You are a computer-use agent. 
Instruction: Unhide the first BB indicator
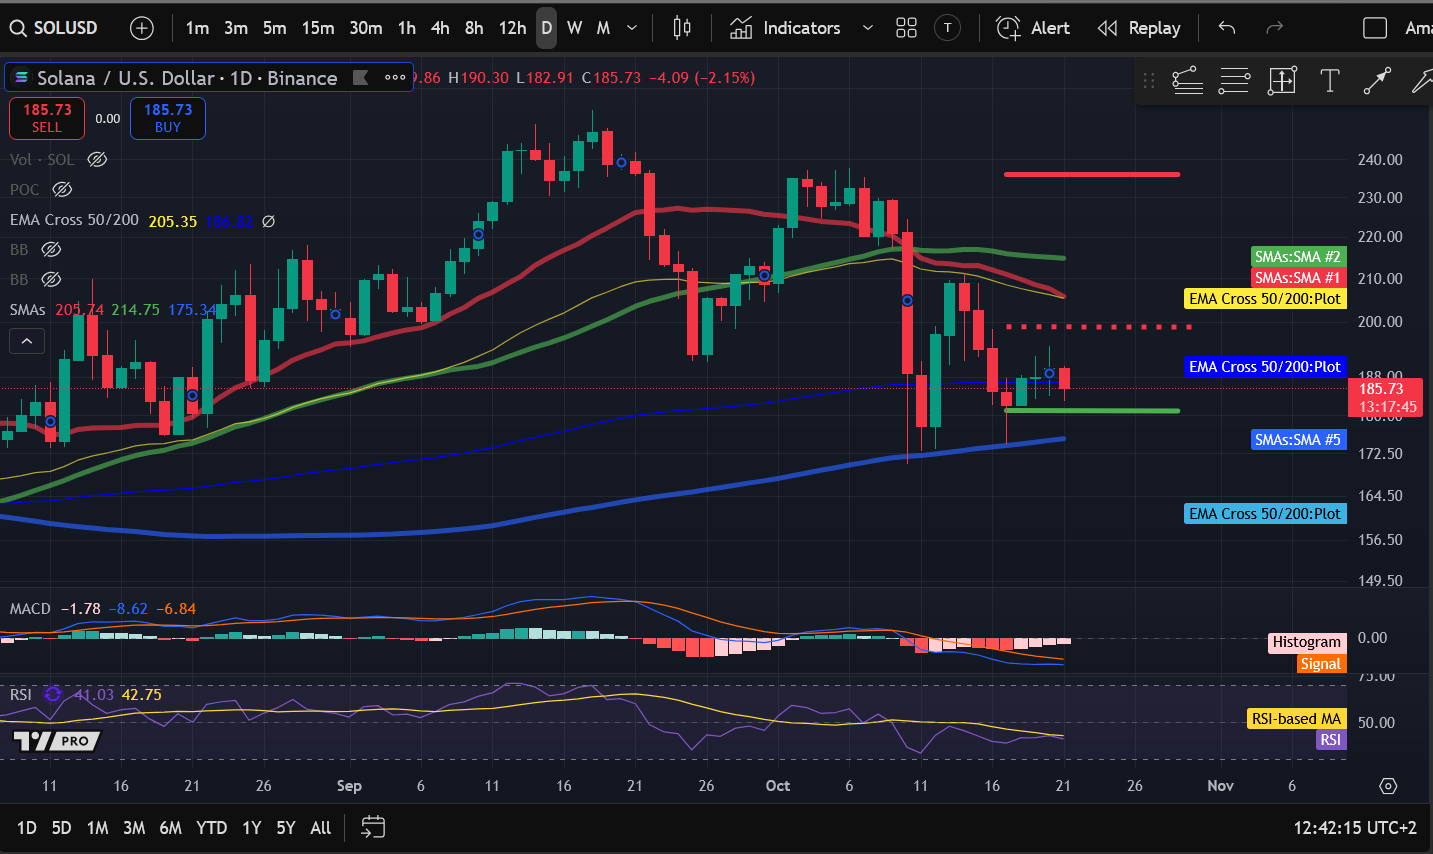pos(51,249)
